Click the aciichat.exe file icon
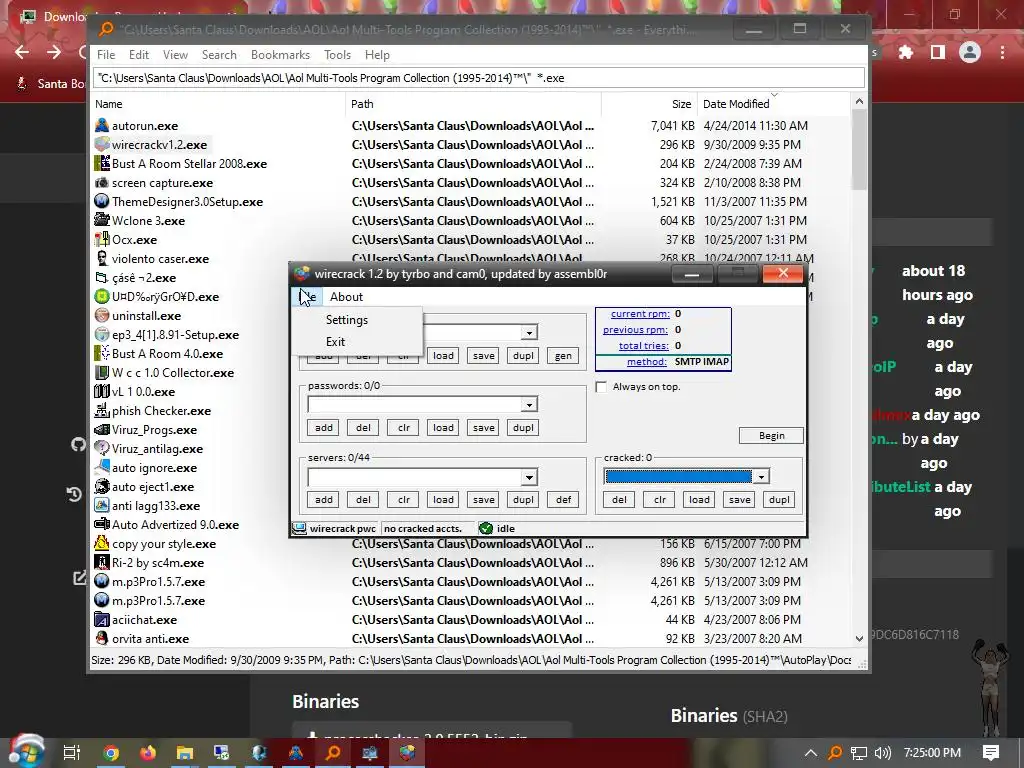The height and width of the screenshot is (768, 1024). [102, 620]
